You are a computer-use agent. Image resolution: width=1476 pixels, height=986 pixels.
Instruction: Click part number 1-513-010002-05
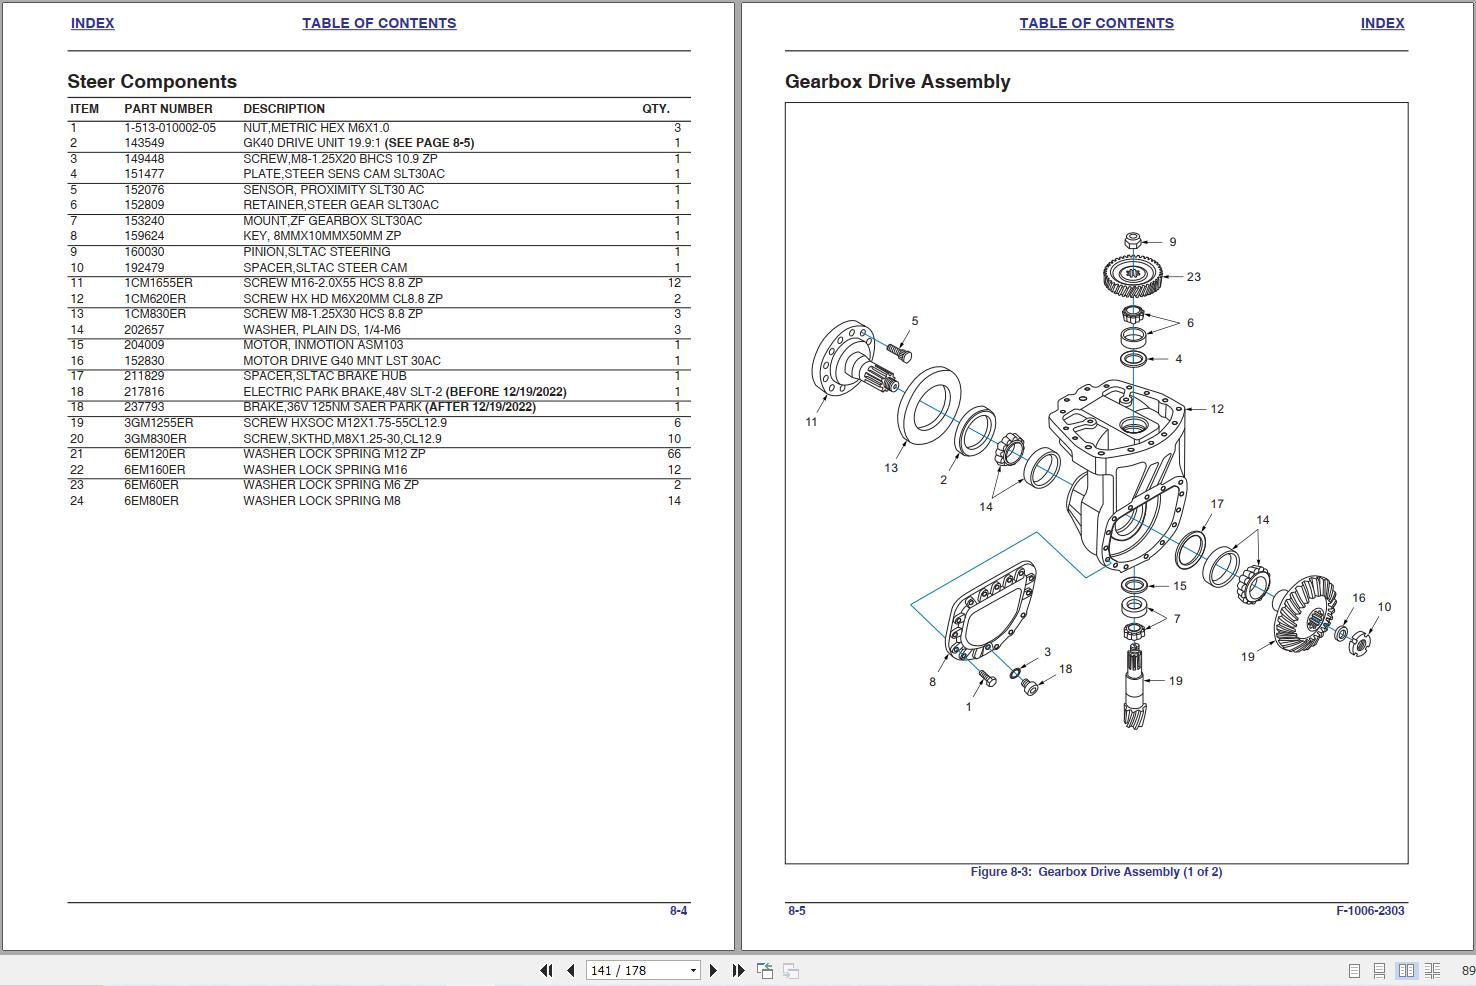170,128
